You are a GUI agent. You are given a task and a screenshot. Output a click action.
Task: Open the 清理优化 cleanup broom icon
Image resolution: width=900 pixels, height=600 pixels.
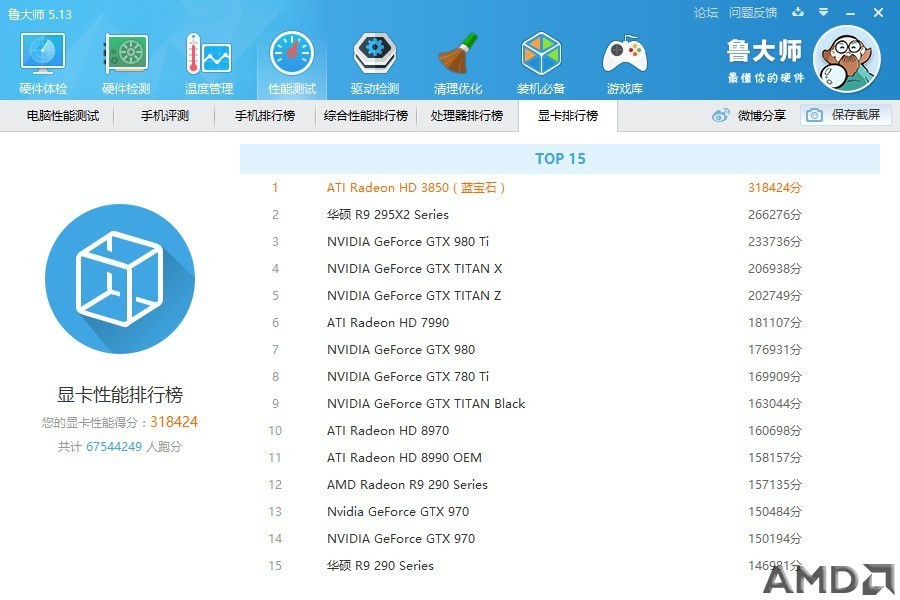[458, 55]
